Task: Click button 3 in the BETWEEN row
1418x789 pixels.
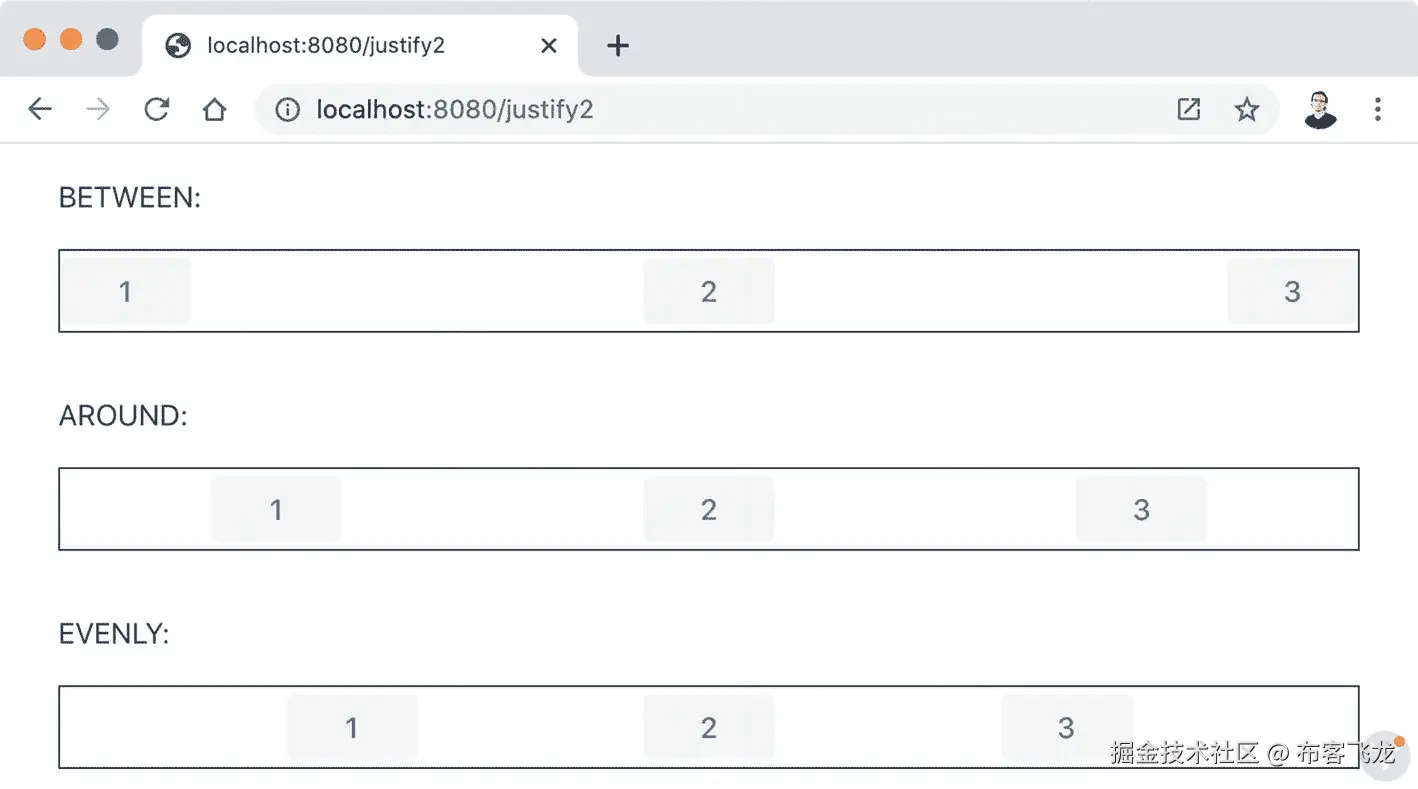Action: coord(1292,291)
